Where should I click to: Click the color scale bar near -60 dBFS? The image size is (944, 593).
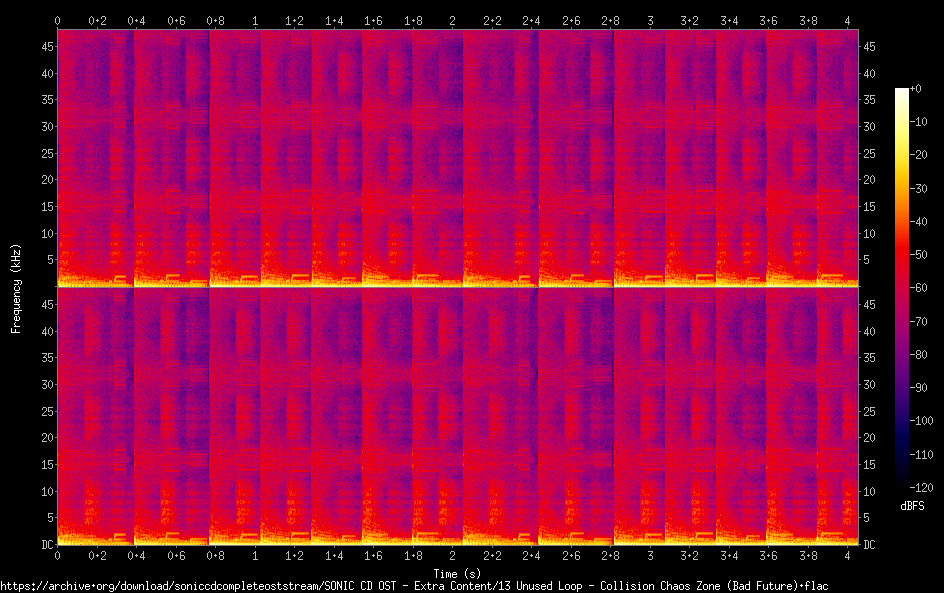pyautogui.click(x=902, y=288)
